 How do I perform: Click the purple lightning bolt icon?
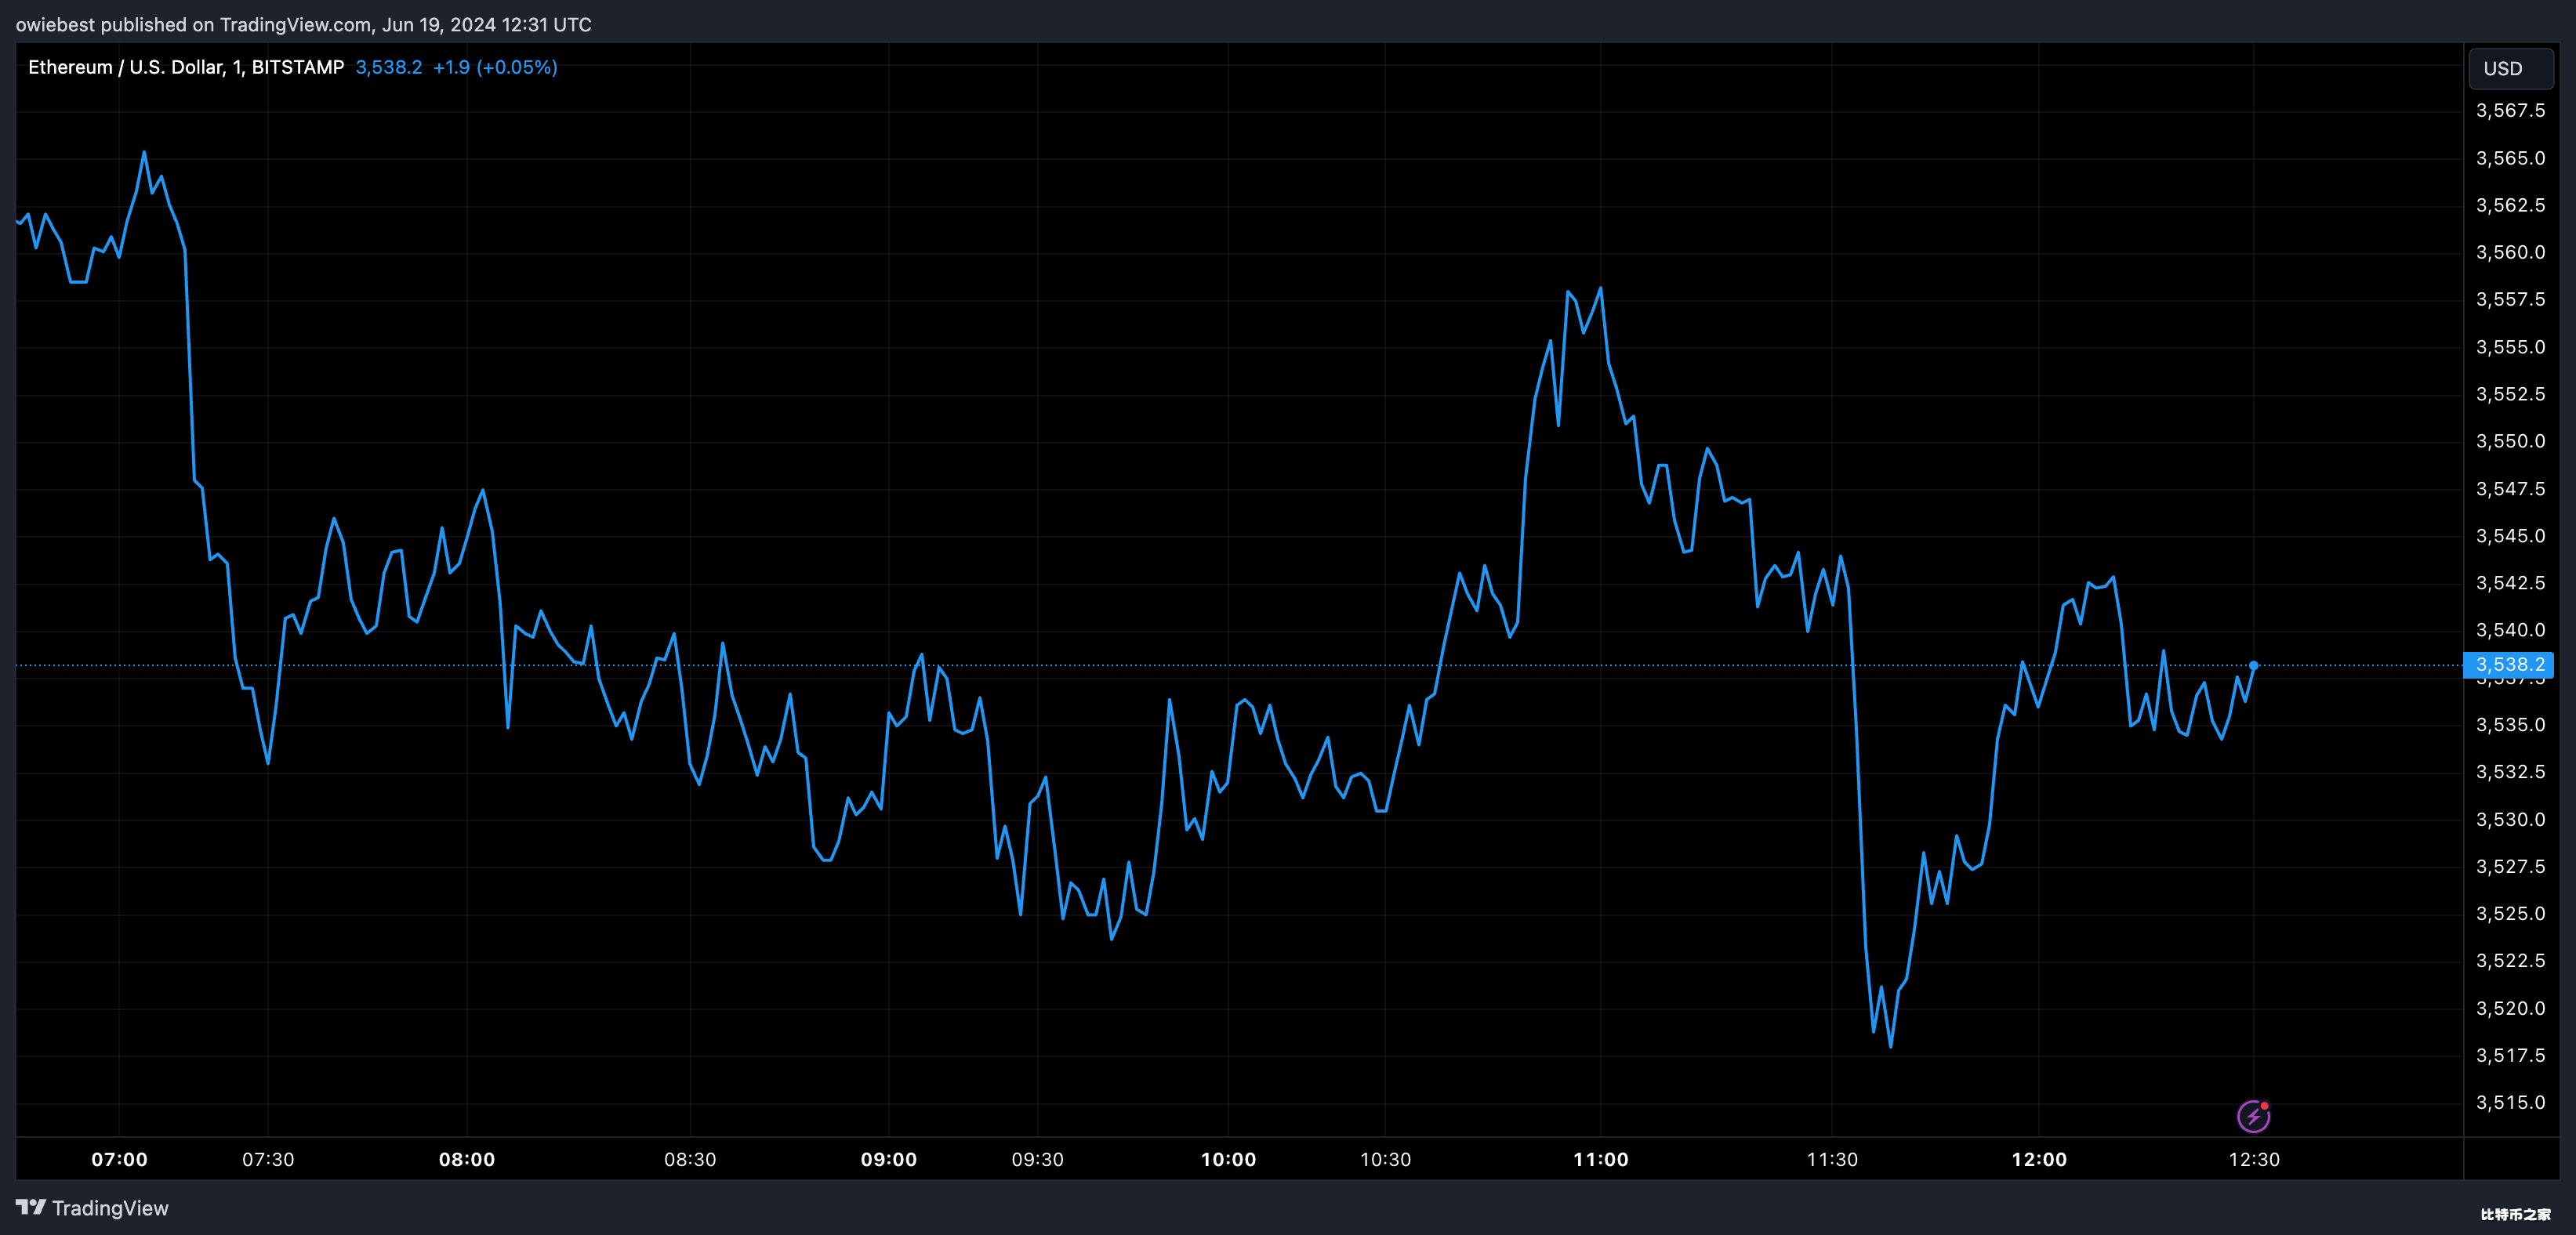click(2252, 1116)
